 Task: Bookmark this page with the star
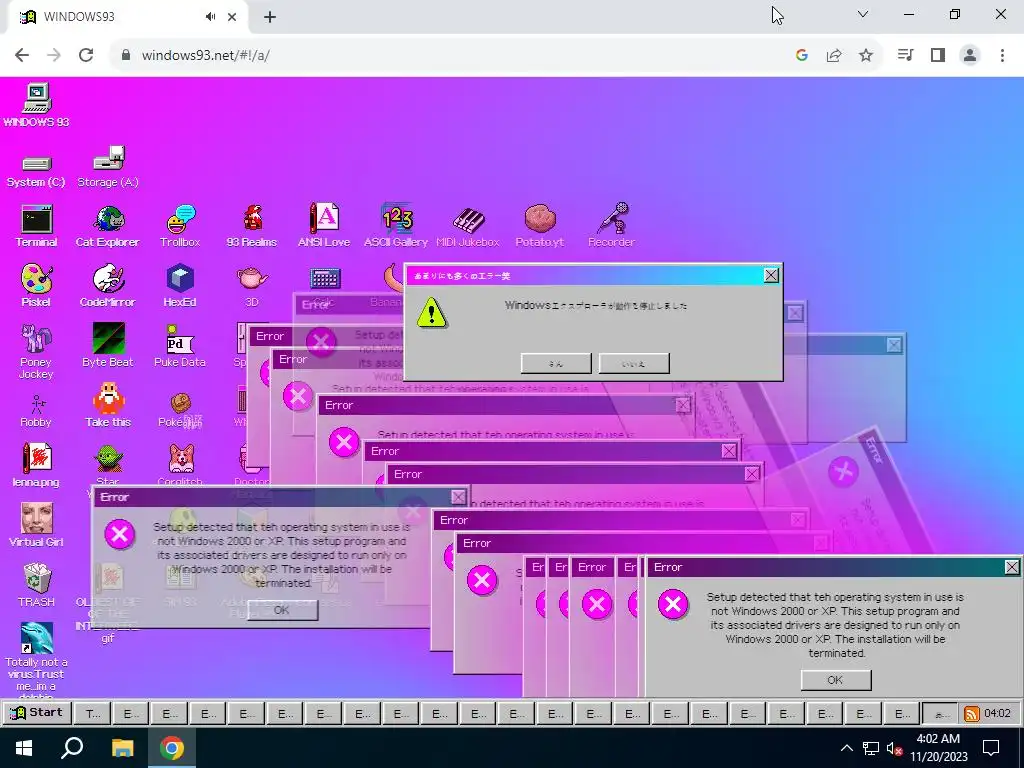866,56
